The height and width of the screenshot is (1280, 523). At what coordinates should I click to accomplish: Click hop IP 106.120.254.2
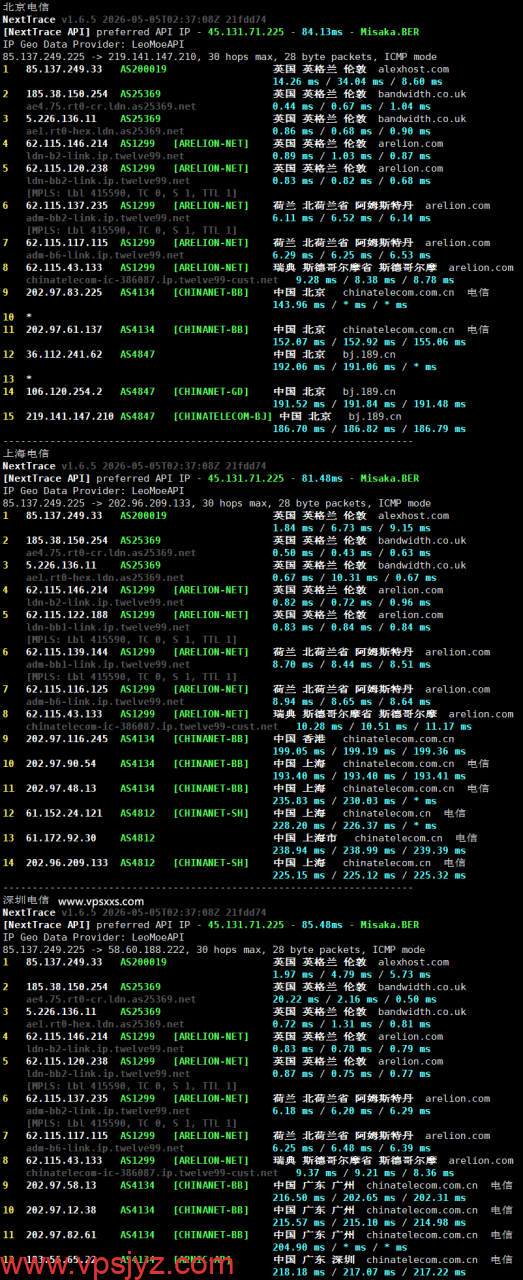click(64, 391)
